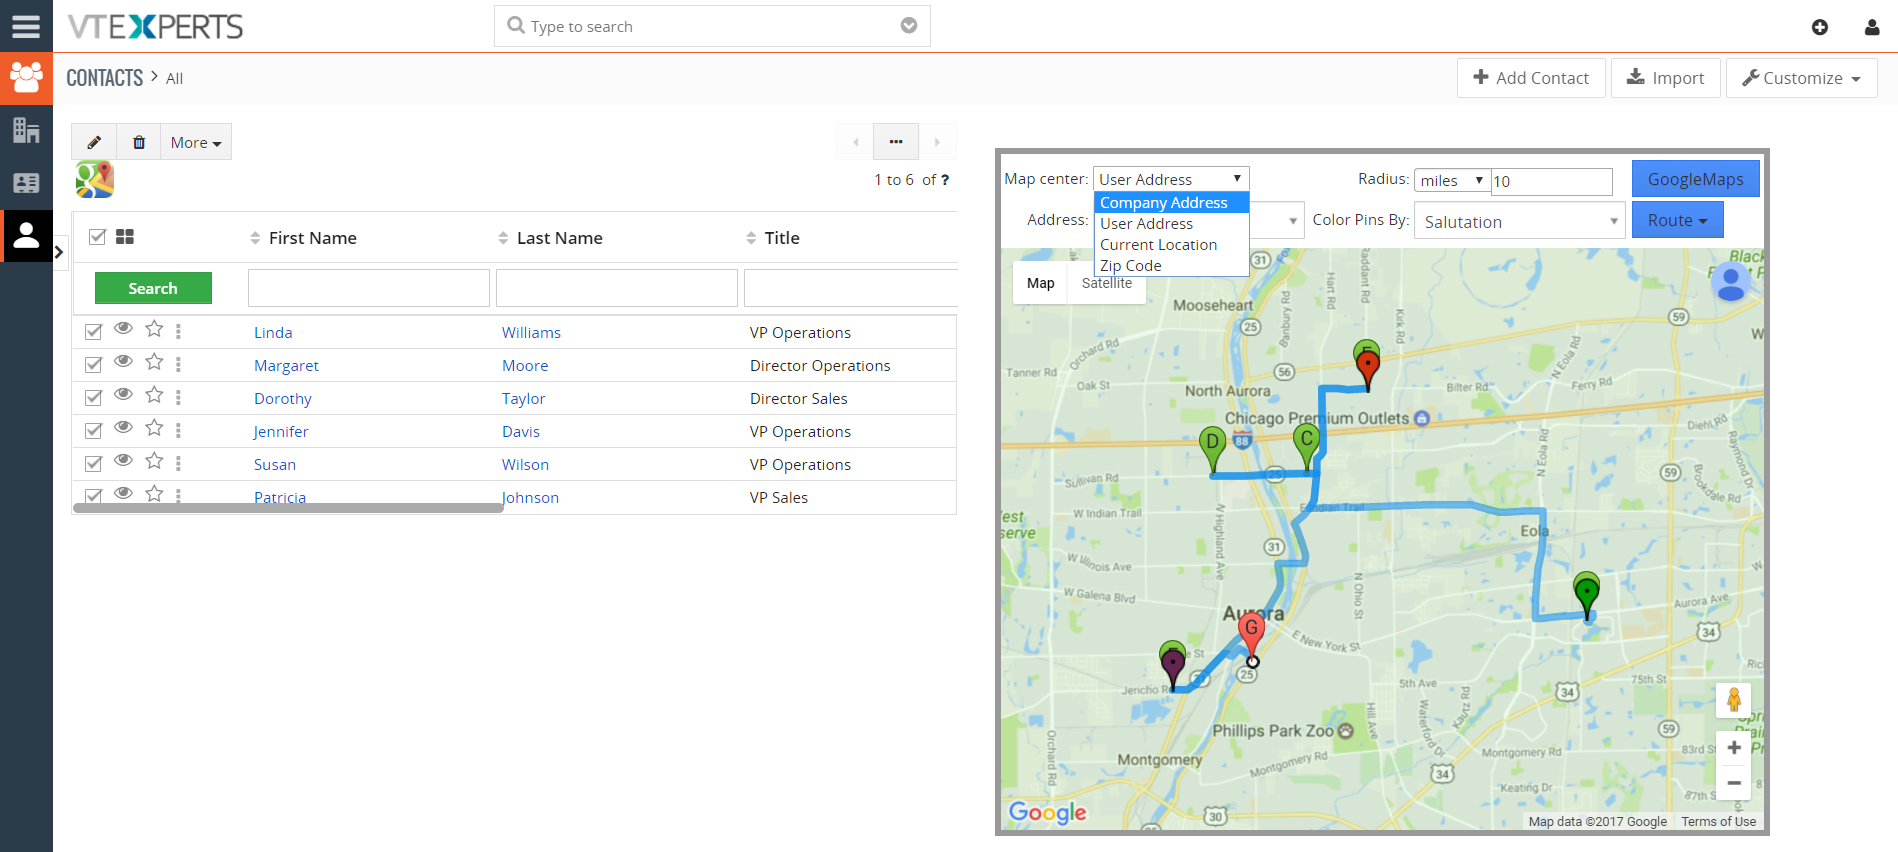Image resolution: width=1898 pixels, height=852 pixels.
Task: Expand the Customize dropdown
Action: 1801,78
